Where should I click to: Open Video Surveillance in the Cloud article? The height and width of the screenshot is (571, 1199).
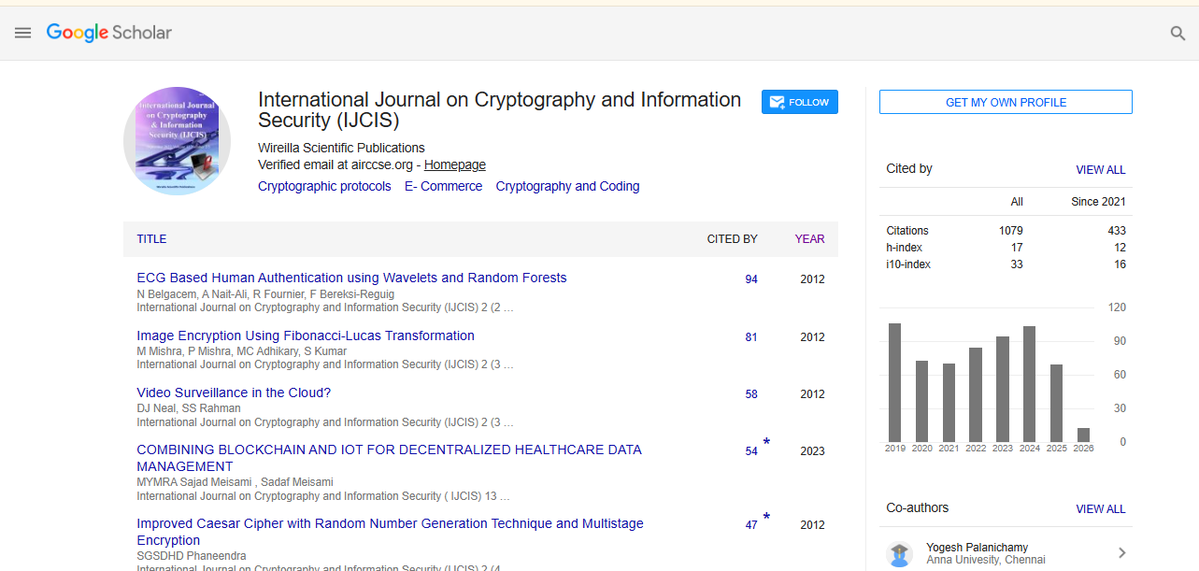click(x=233, y=393)
